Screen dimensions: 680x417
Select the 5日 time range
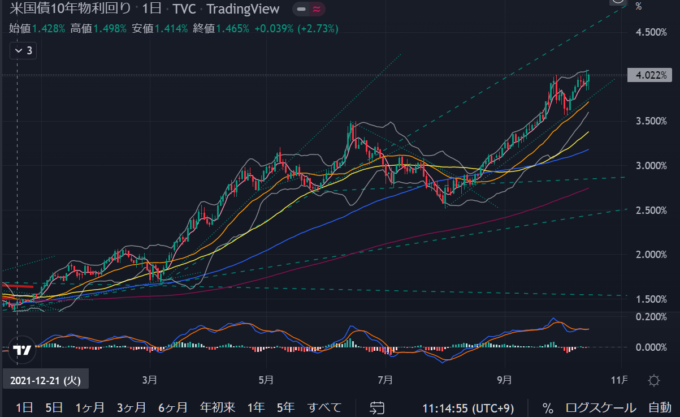(x=55, y=408)
